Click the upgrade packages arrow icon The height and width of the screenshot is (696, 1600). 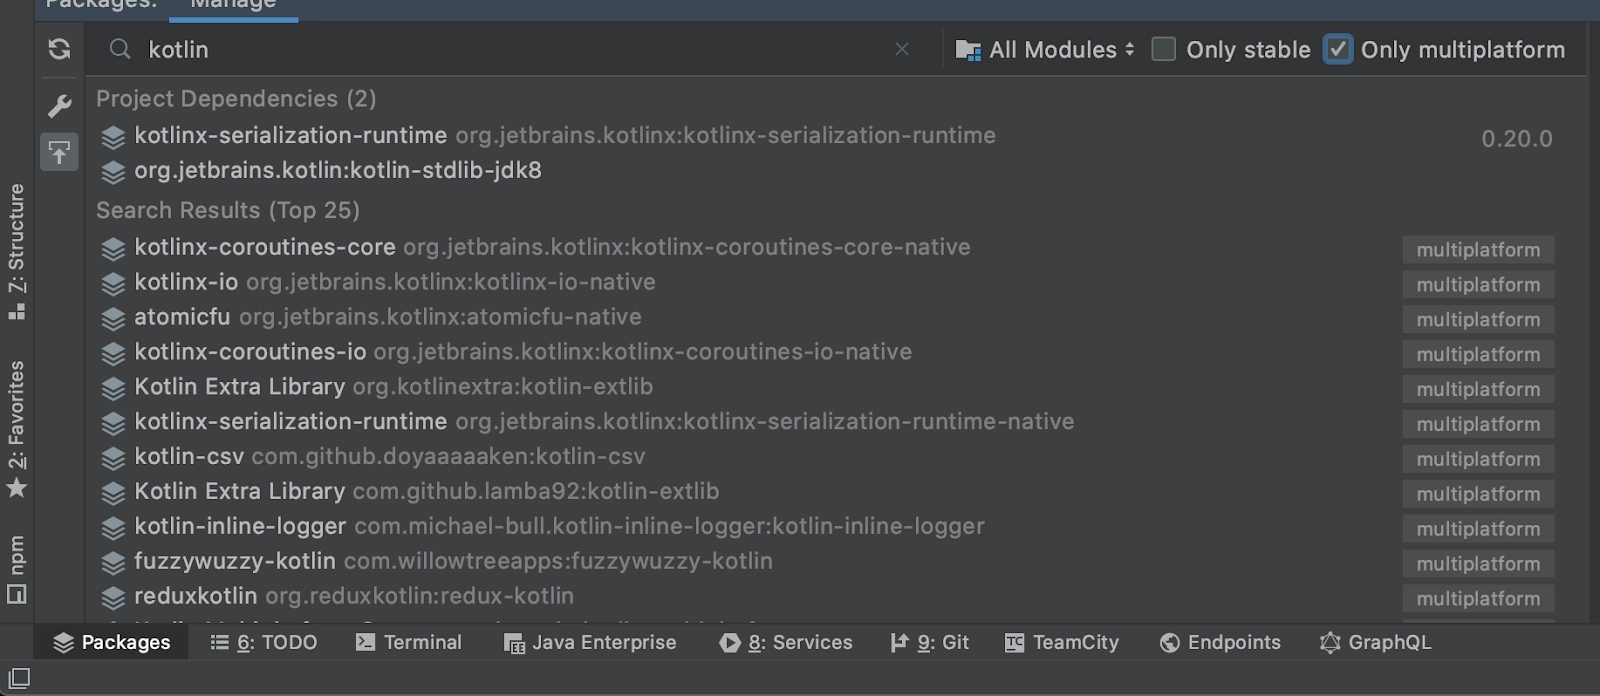[x=59, y=152]
